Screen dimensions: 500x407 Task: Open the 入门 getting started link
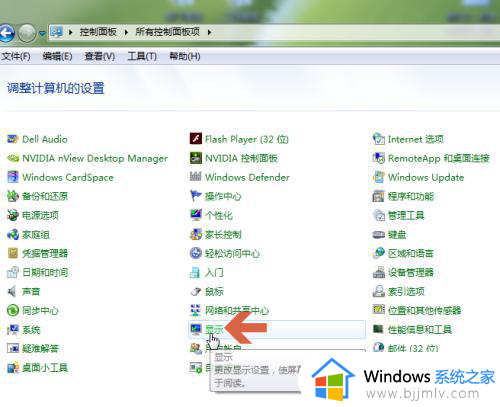pyautogui.click(x=214, y=272)
